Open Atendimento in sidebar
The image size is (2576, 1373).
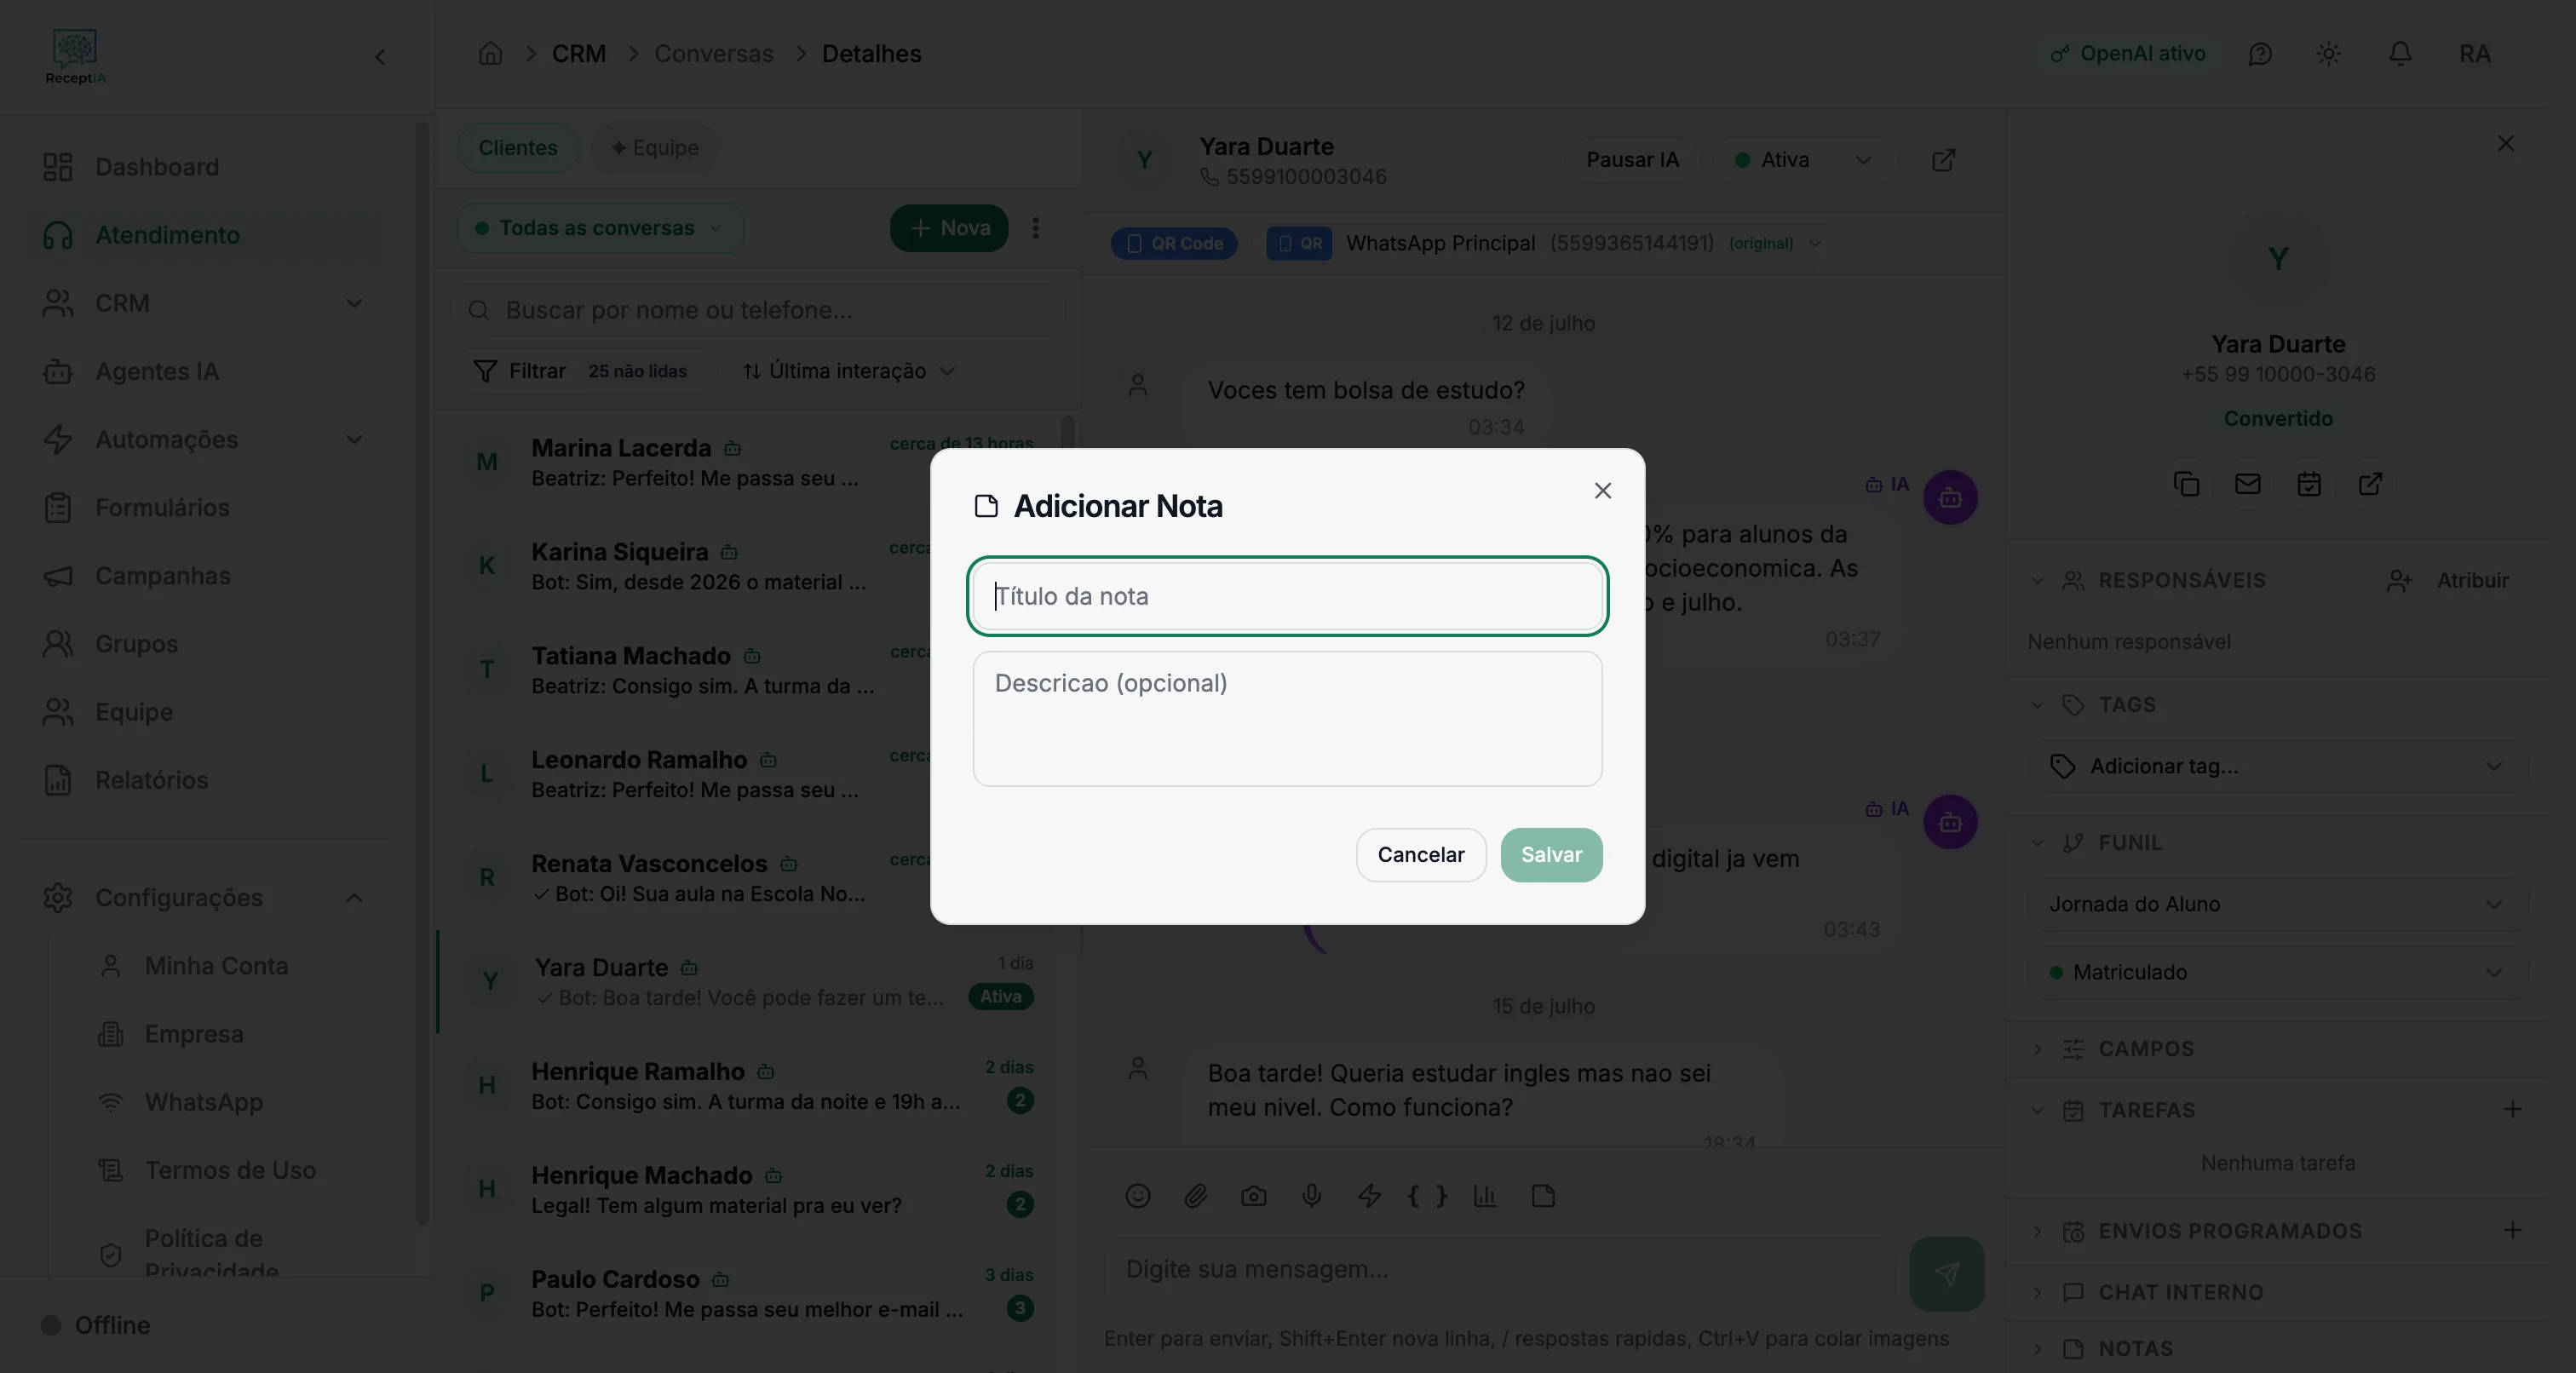click(204, 235)
